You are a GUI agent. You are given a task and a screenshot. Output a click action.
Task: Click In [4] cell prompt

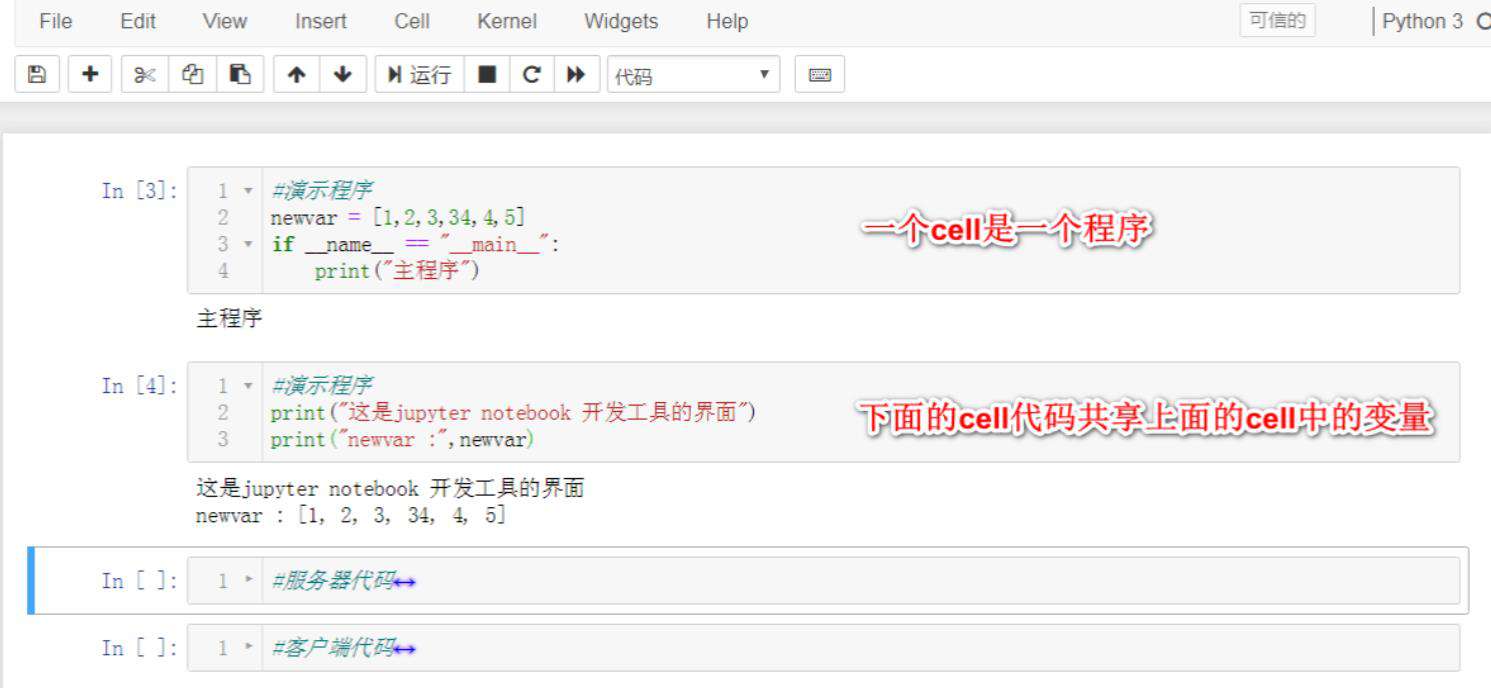tap(141, 385)
